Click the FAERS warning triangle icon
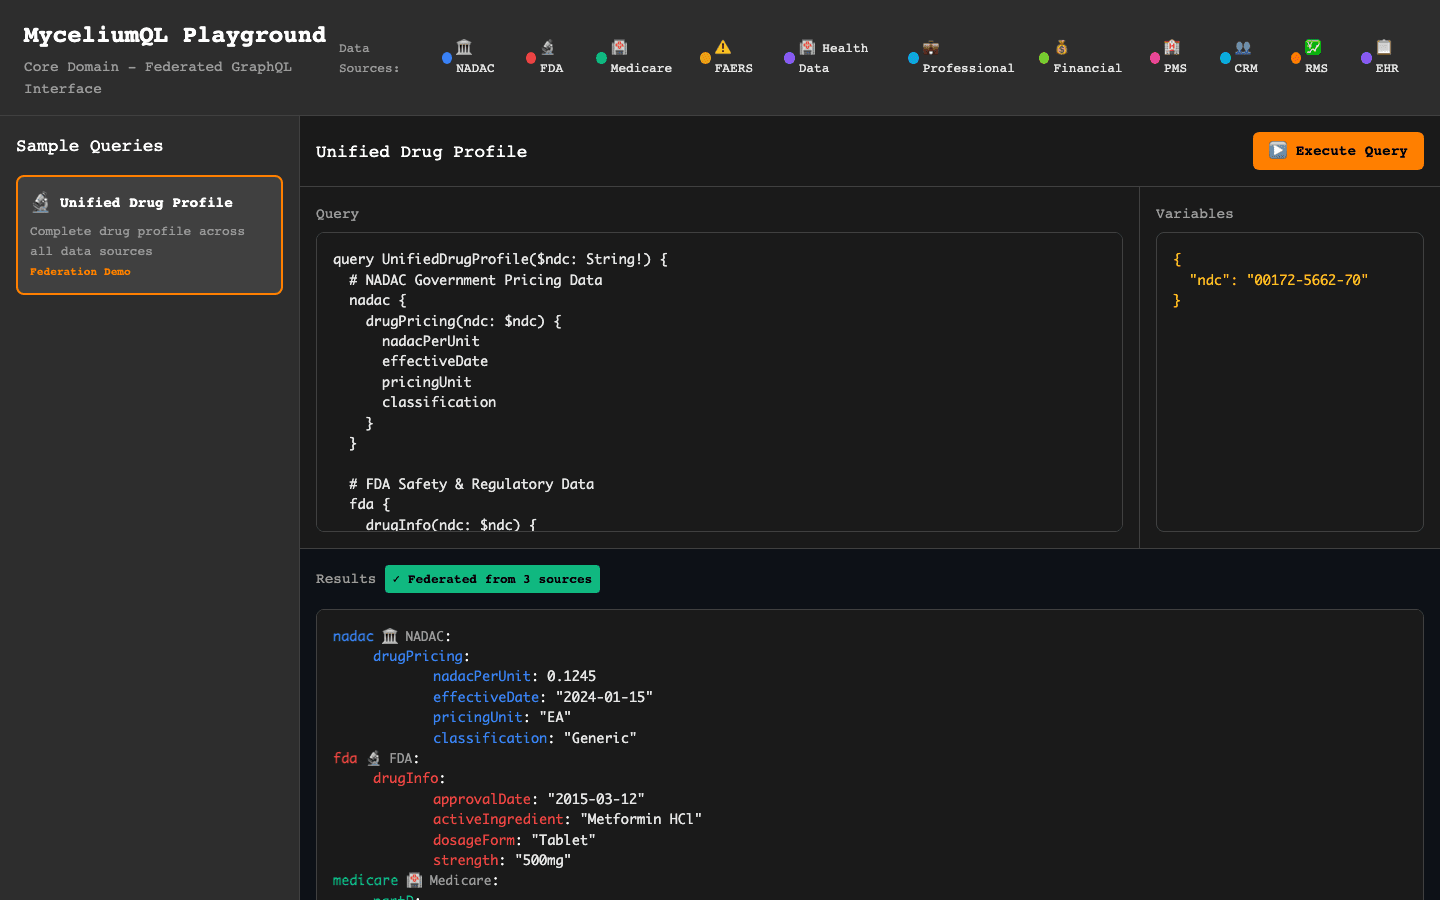The width and height of the screenshot is (1440, 900). [x=723, y=47]
